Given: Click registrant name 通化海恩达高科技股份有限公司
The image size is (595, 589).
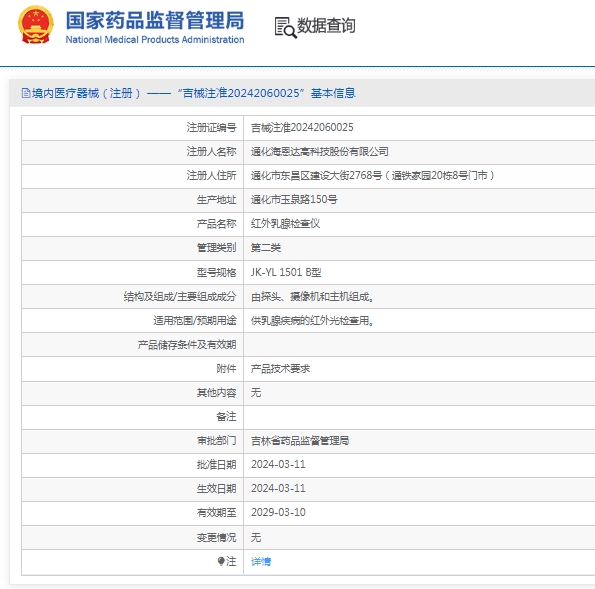Looking at the screenshot, I should click(320, 152).
